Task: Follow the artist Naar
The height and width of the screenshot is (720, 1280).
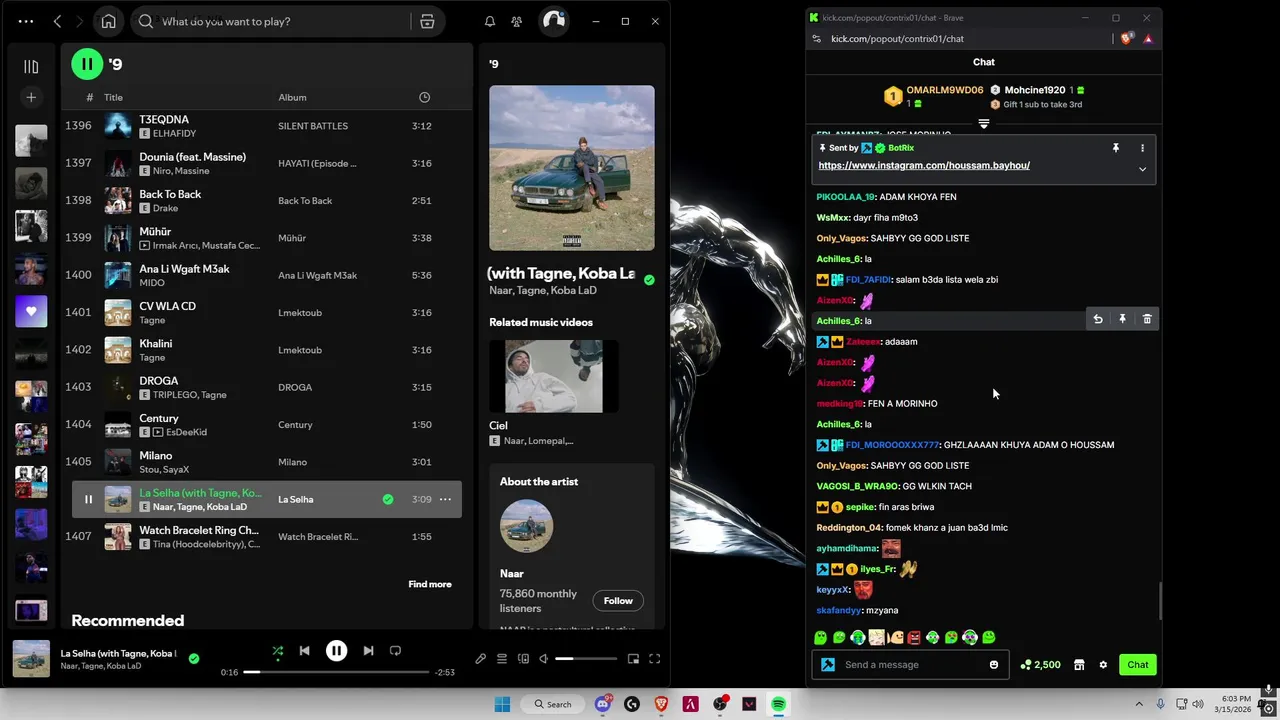Action: 618,600
